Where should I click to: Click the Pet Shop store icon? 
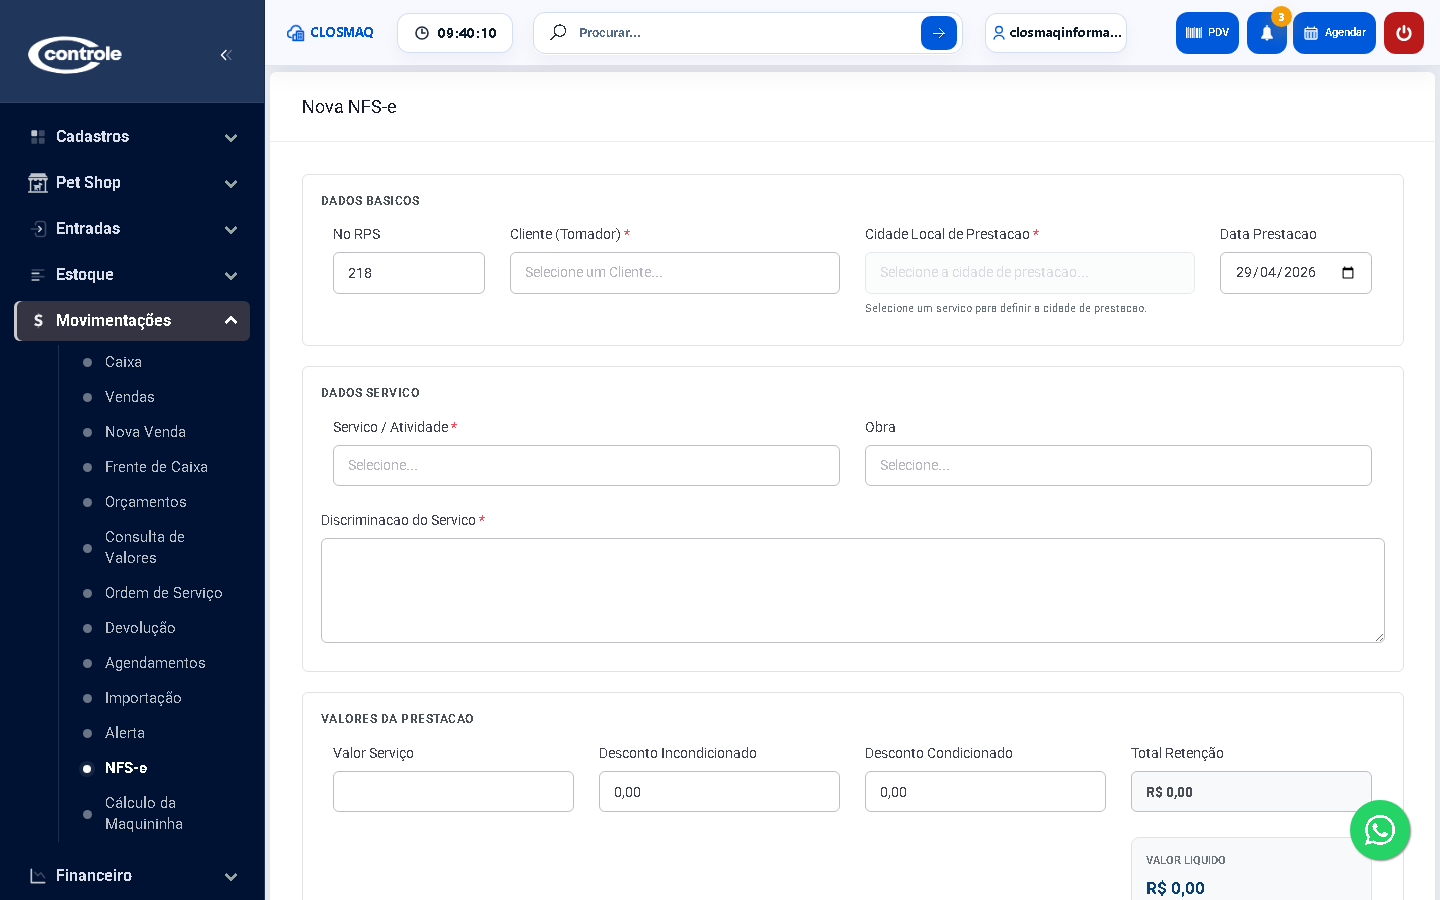tap(38, 183)
